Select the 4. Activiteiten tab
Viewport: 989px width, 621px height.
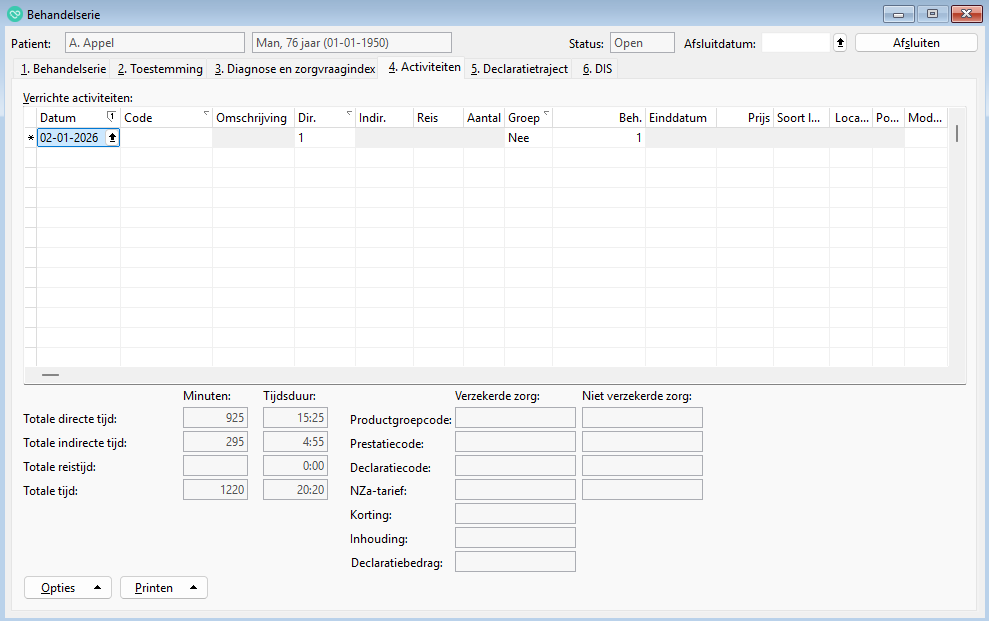[424, 67]
